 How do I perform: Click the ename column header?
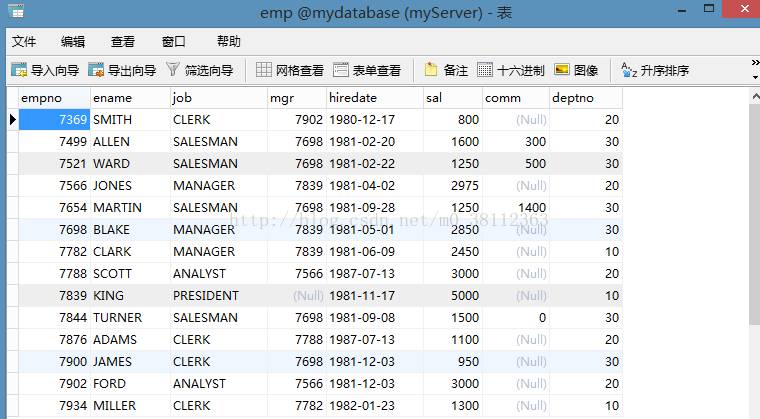point(130,98)
